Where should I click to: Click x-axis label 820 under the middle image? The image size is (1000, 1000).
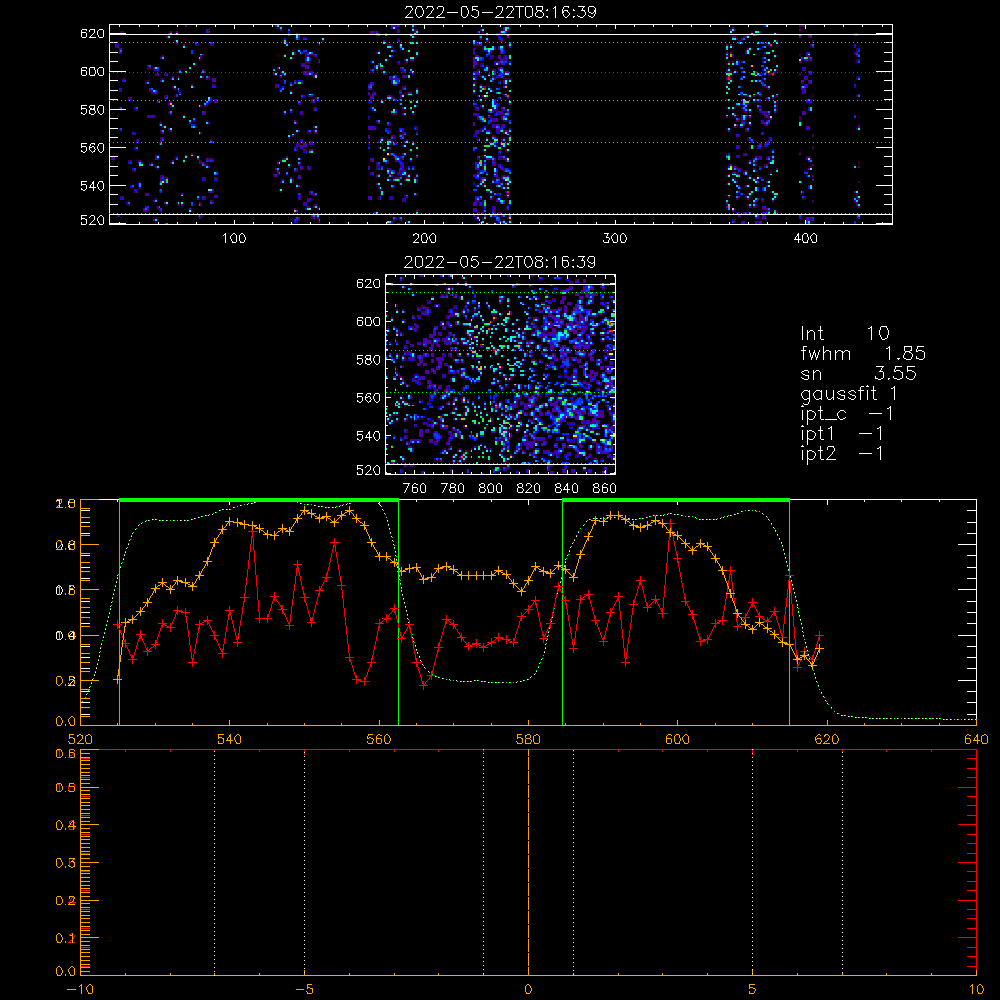[x=529, y=489]
